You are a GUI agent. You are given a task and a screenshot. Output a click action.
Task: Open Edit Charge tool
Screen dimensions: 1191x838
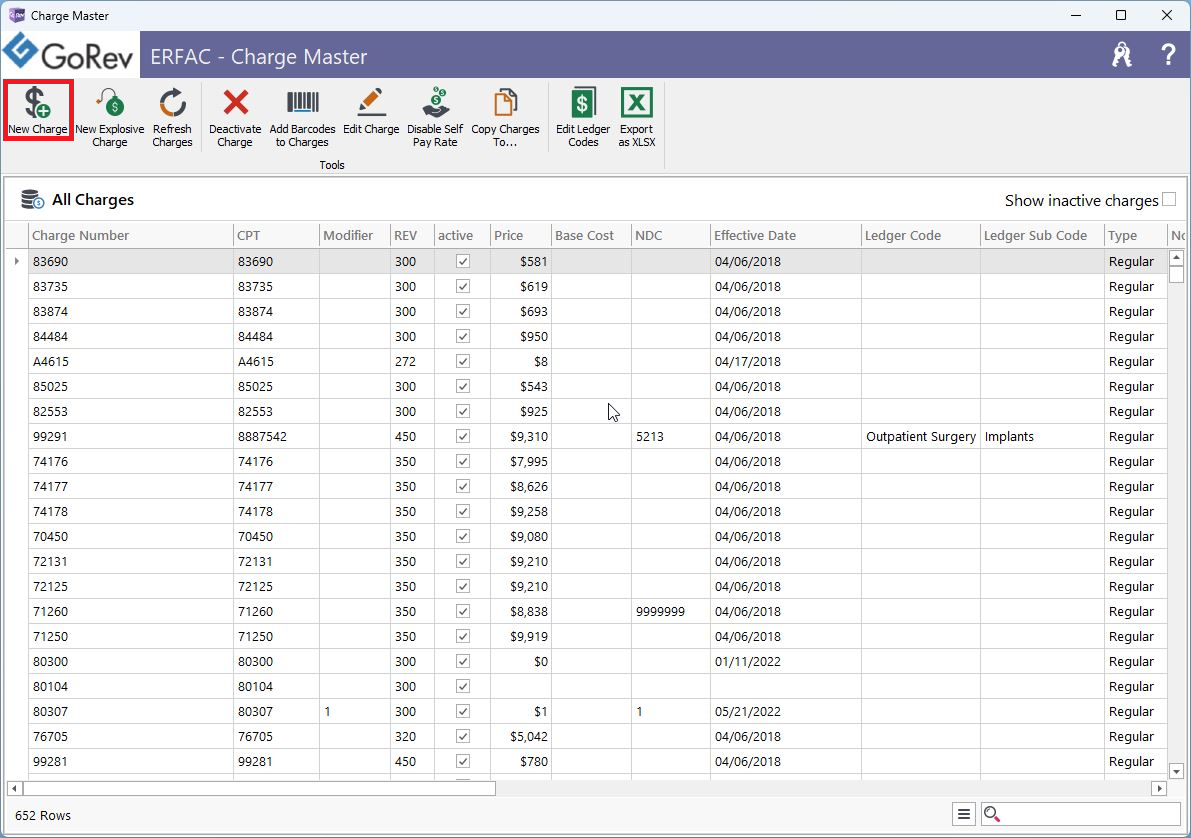[x=371, y=111]
